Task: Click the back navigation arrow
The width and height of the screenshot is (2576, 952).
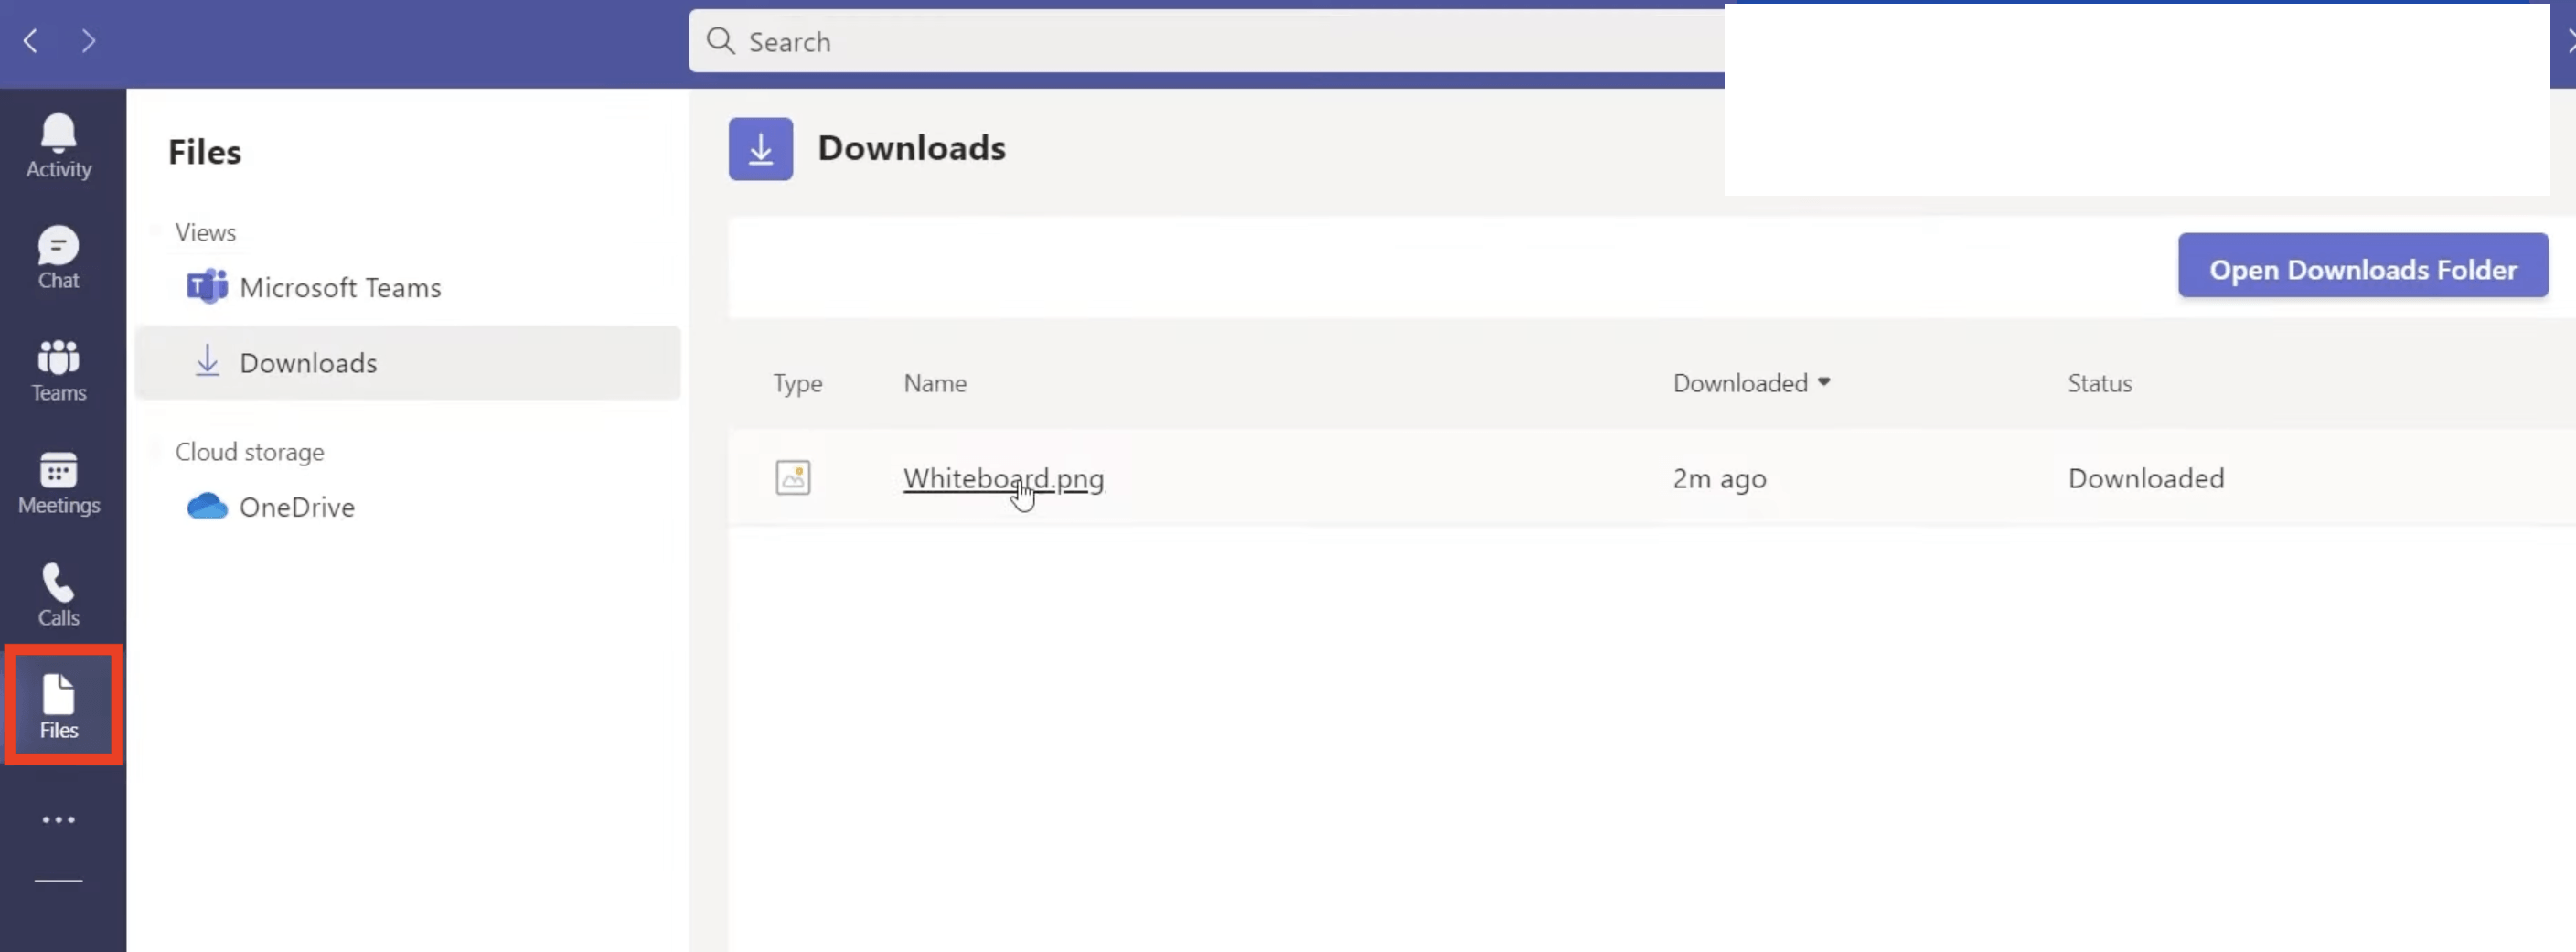Action: point(31,41)
